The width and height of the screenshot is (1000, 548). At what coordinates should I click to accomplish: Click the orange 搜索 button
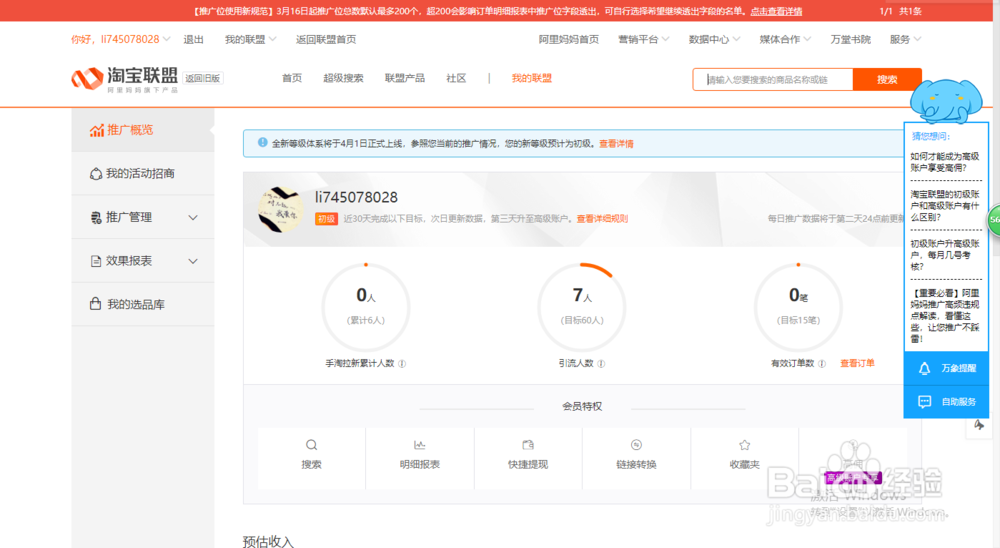point(887,79)
